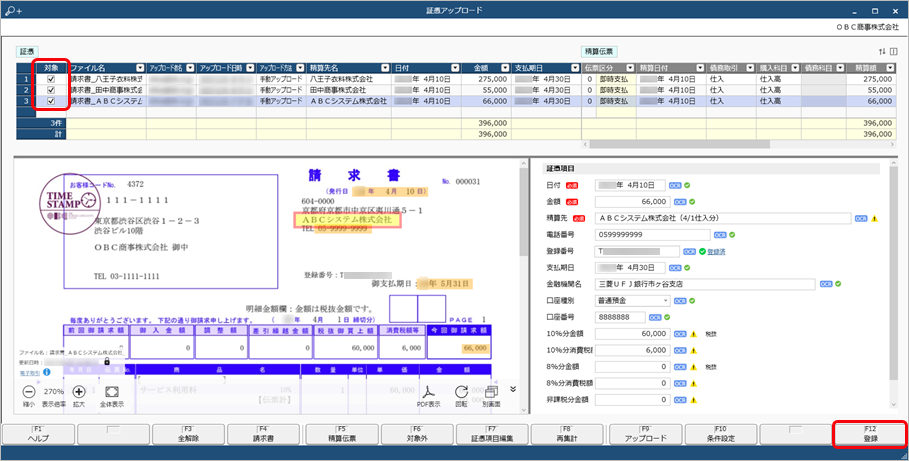The width and height of the screenshot is (909, 461).
Task: Select the 証憑 section label
Action: point(27,52)
